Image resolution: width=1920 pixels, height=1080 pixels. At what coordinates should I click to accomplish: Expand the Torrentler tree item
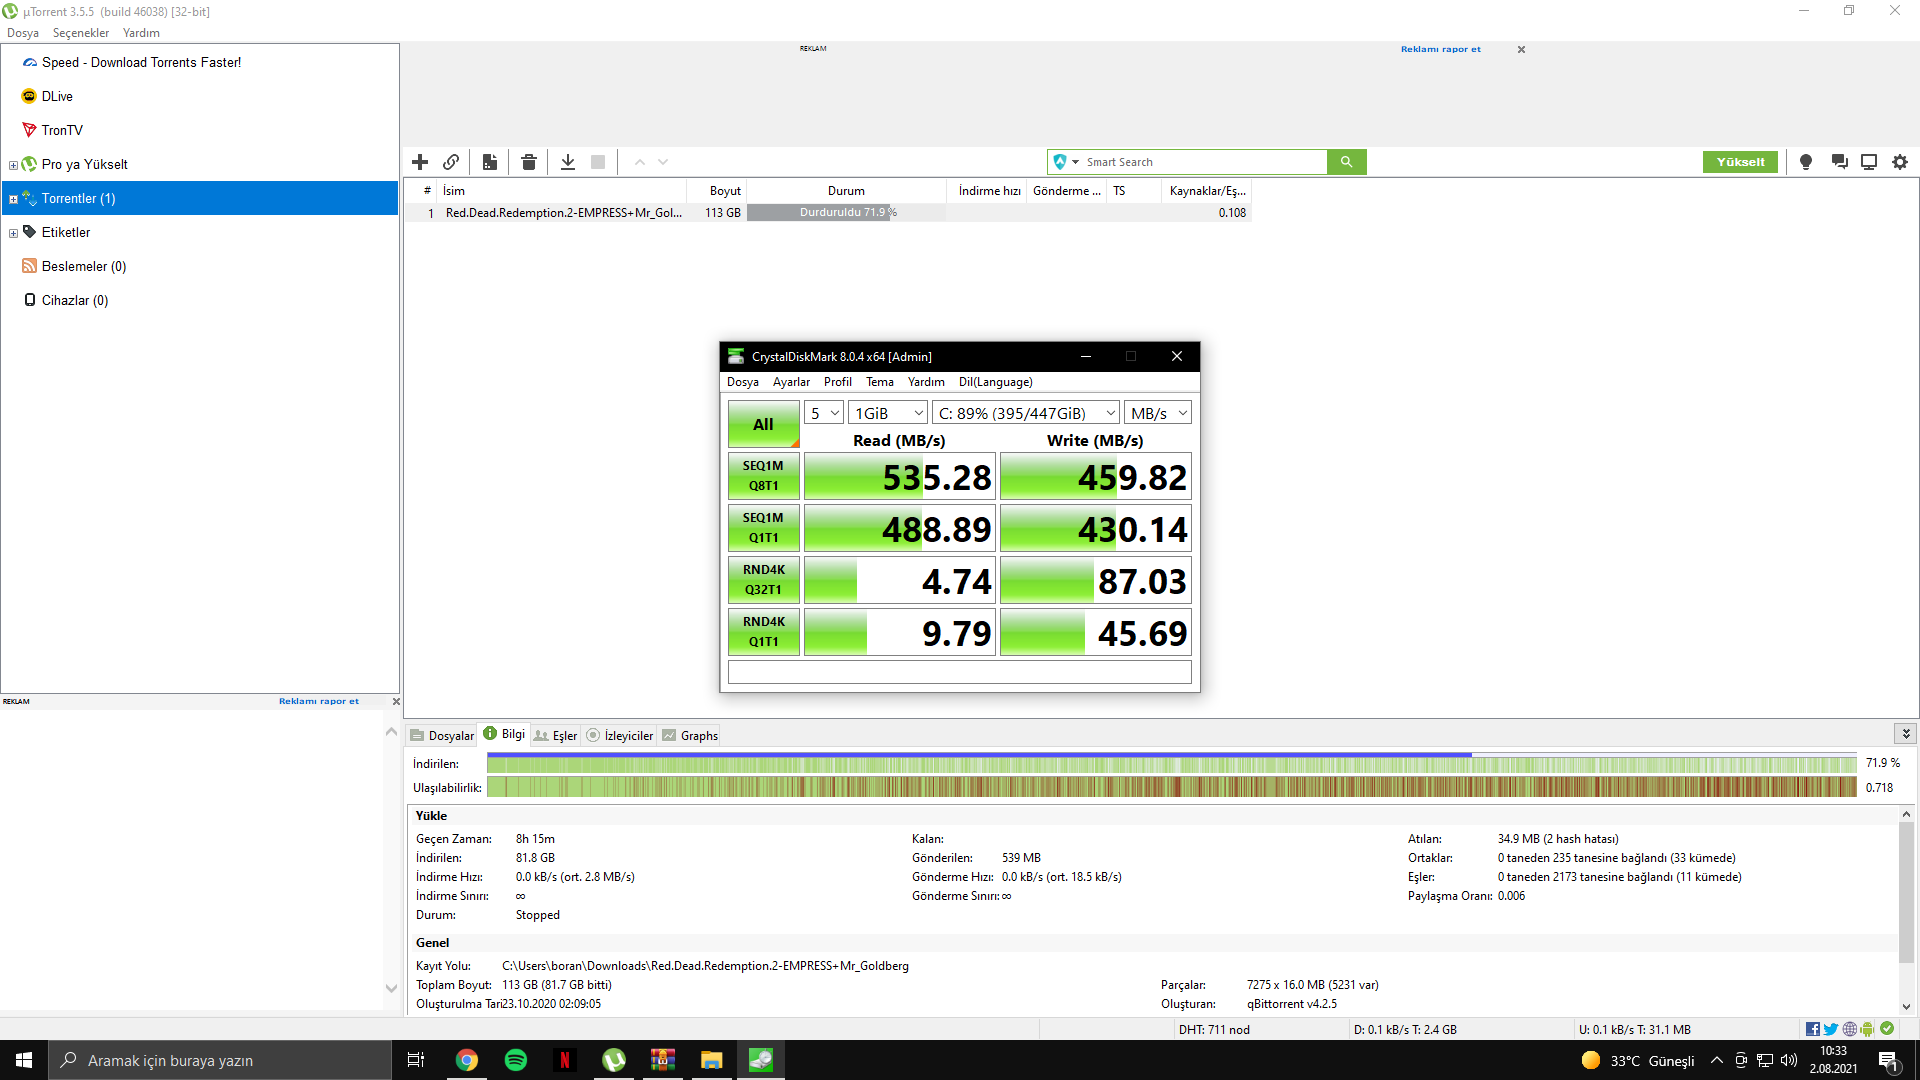[13, 199]
